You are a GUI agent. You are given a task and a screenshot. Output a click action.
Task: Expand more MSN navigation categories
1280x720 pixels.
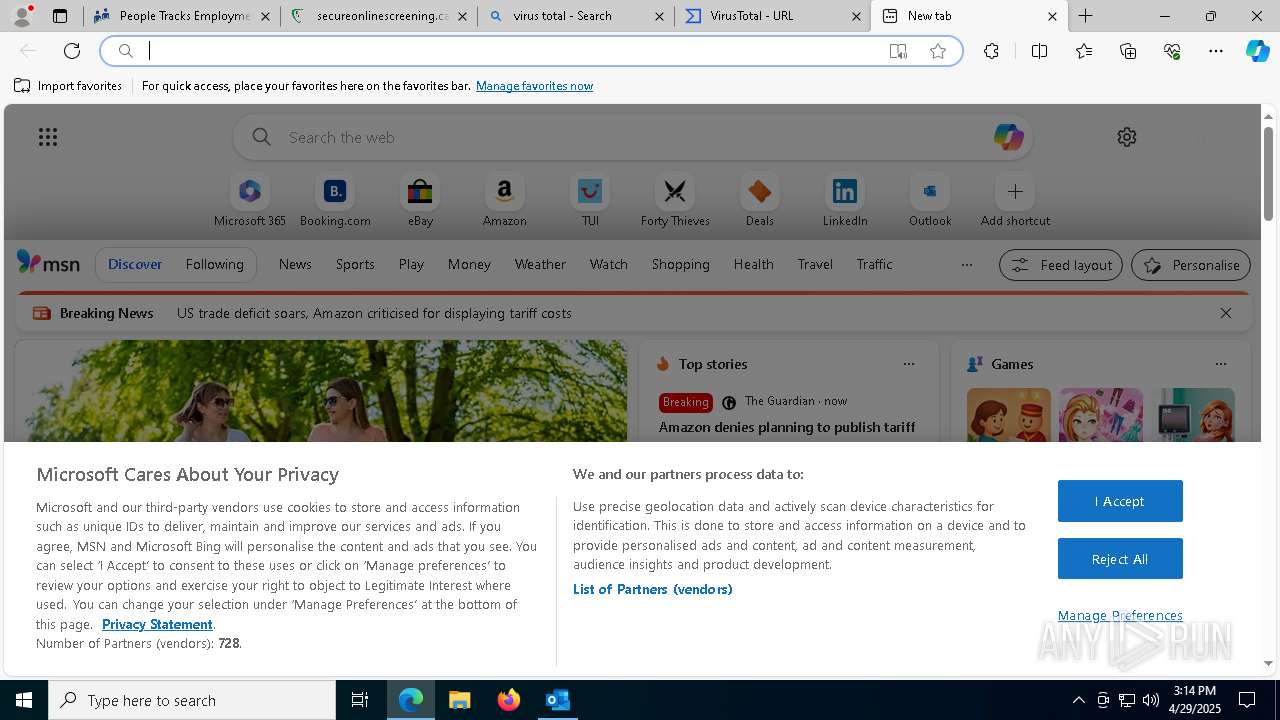click(x=966, y=265)
